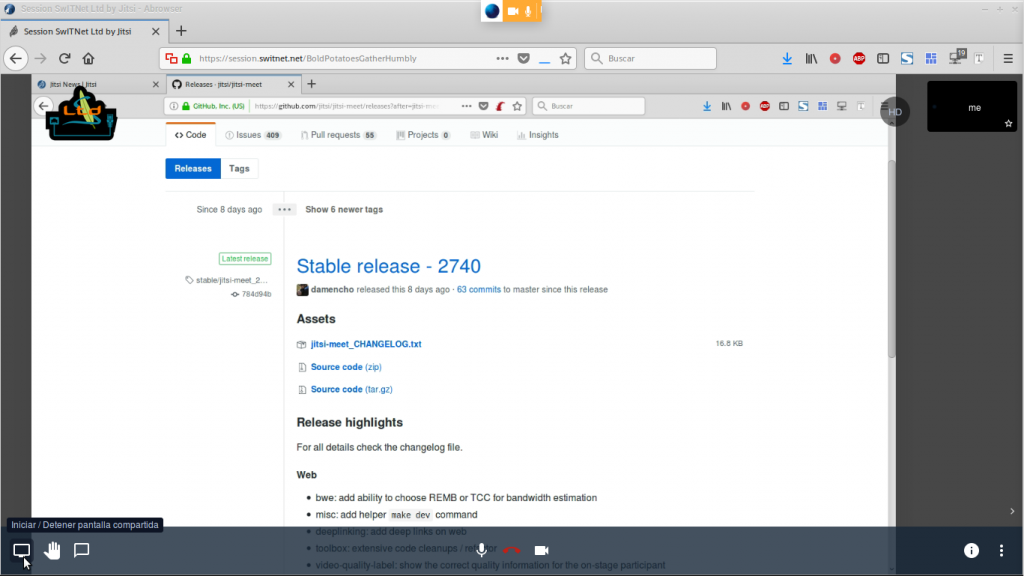Open the GitHub Projects tab
The image size is (1024, 576).
tap(423, 135)
